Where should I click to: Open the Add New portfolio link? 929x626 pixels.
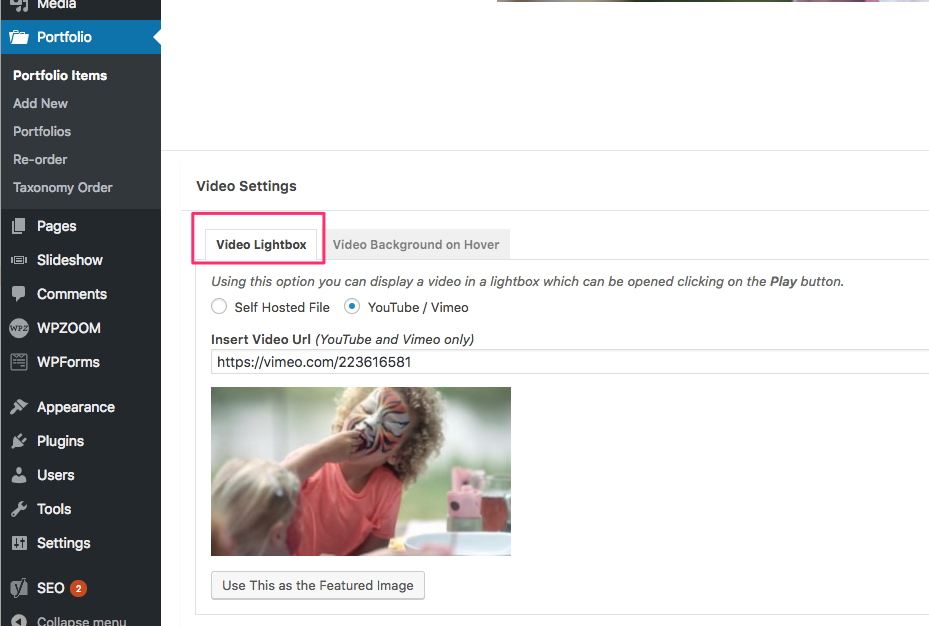click(40, 103)
